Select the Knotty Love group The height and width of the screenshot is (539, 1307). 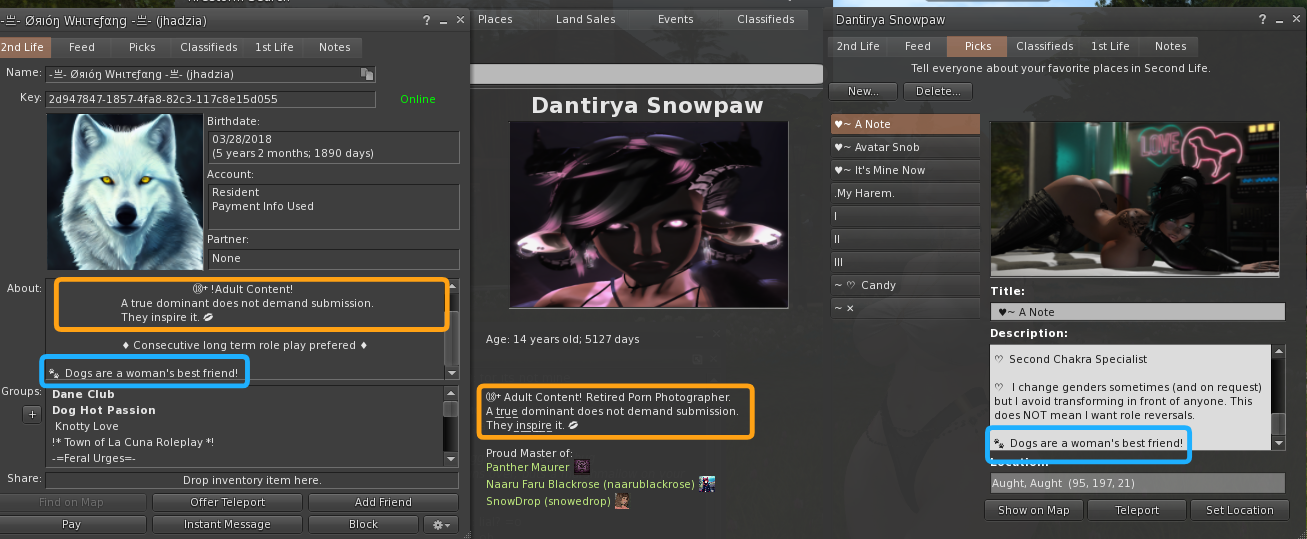(x=86, y=426)
